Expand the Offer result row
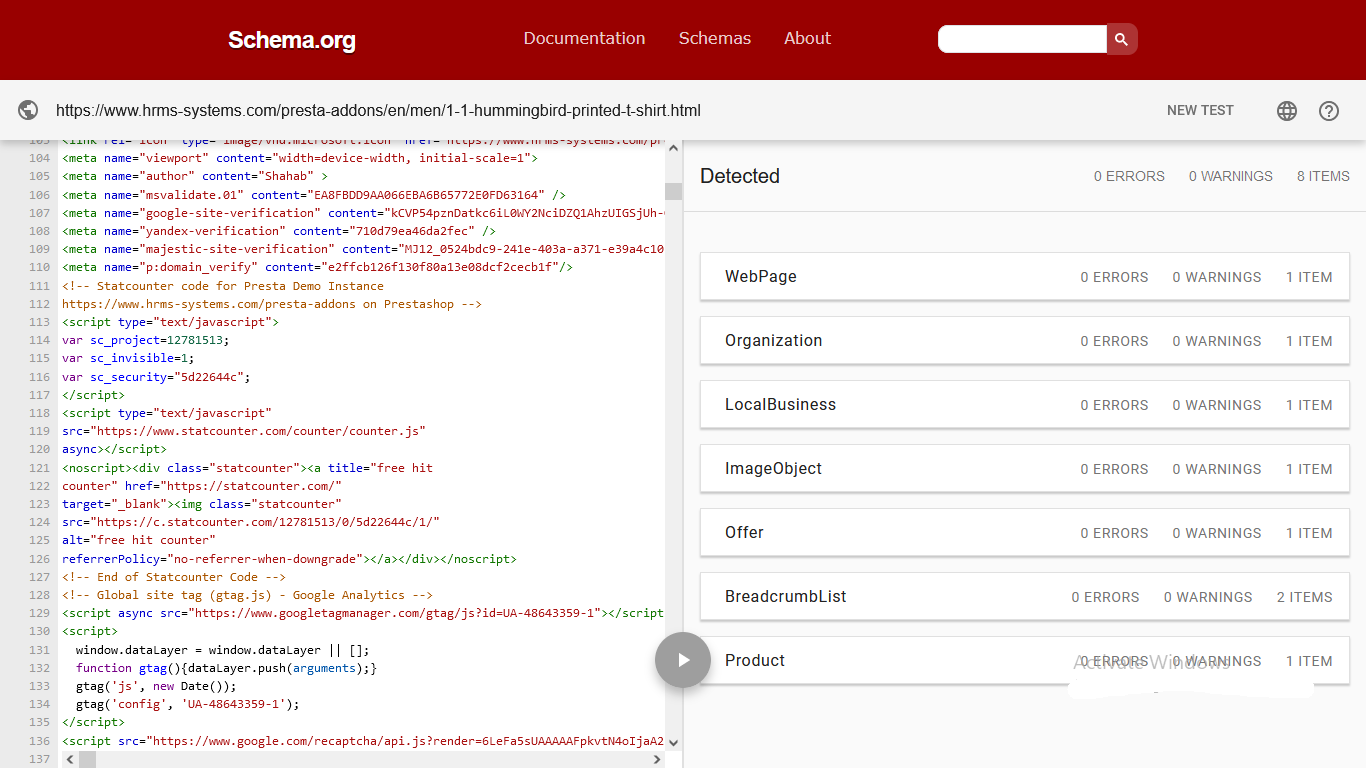This screenshot has height=768, width=1366. click(1025, 533)
